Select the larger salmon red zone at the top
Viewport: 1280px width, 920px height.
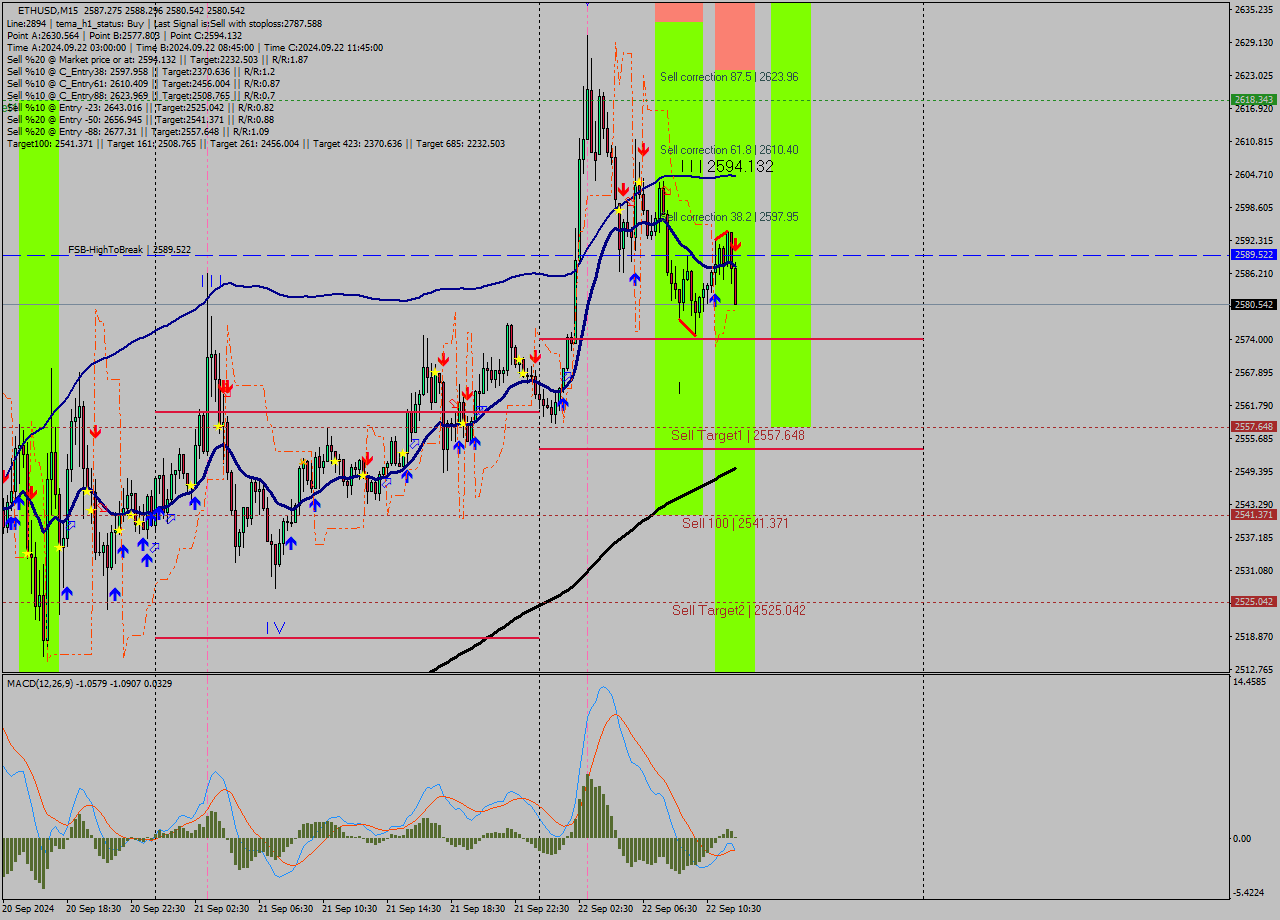735,35
